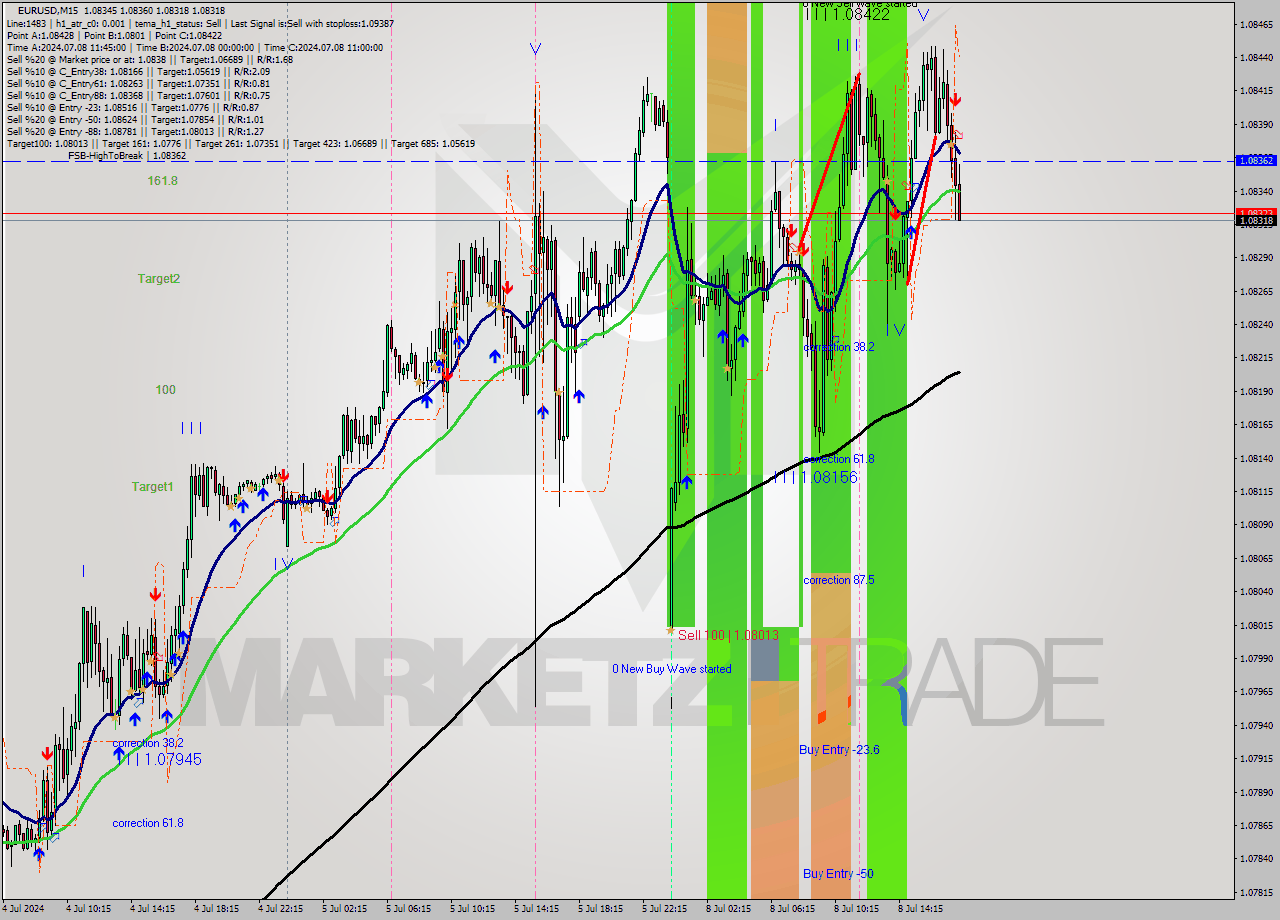This screenshot has height=920, width=1280.
Task: Click the 1.07840 price axis label
Action: pos(1254,858)
